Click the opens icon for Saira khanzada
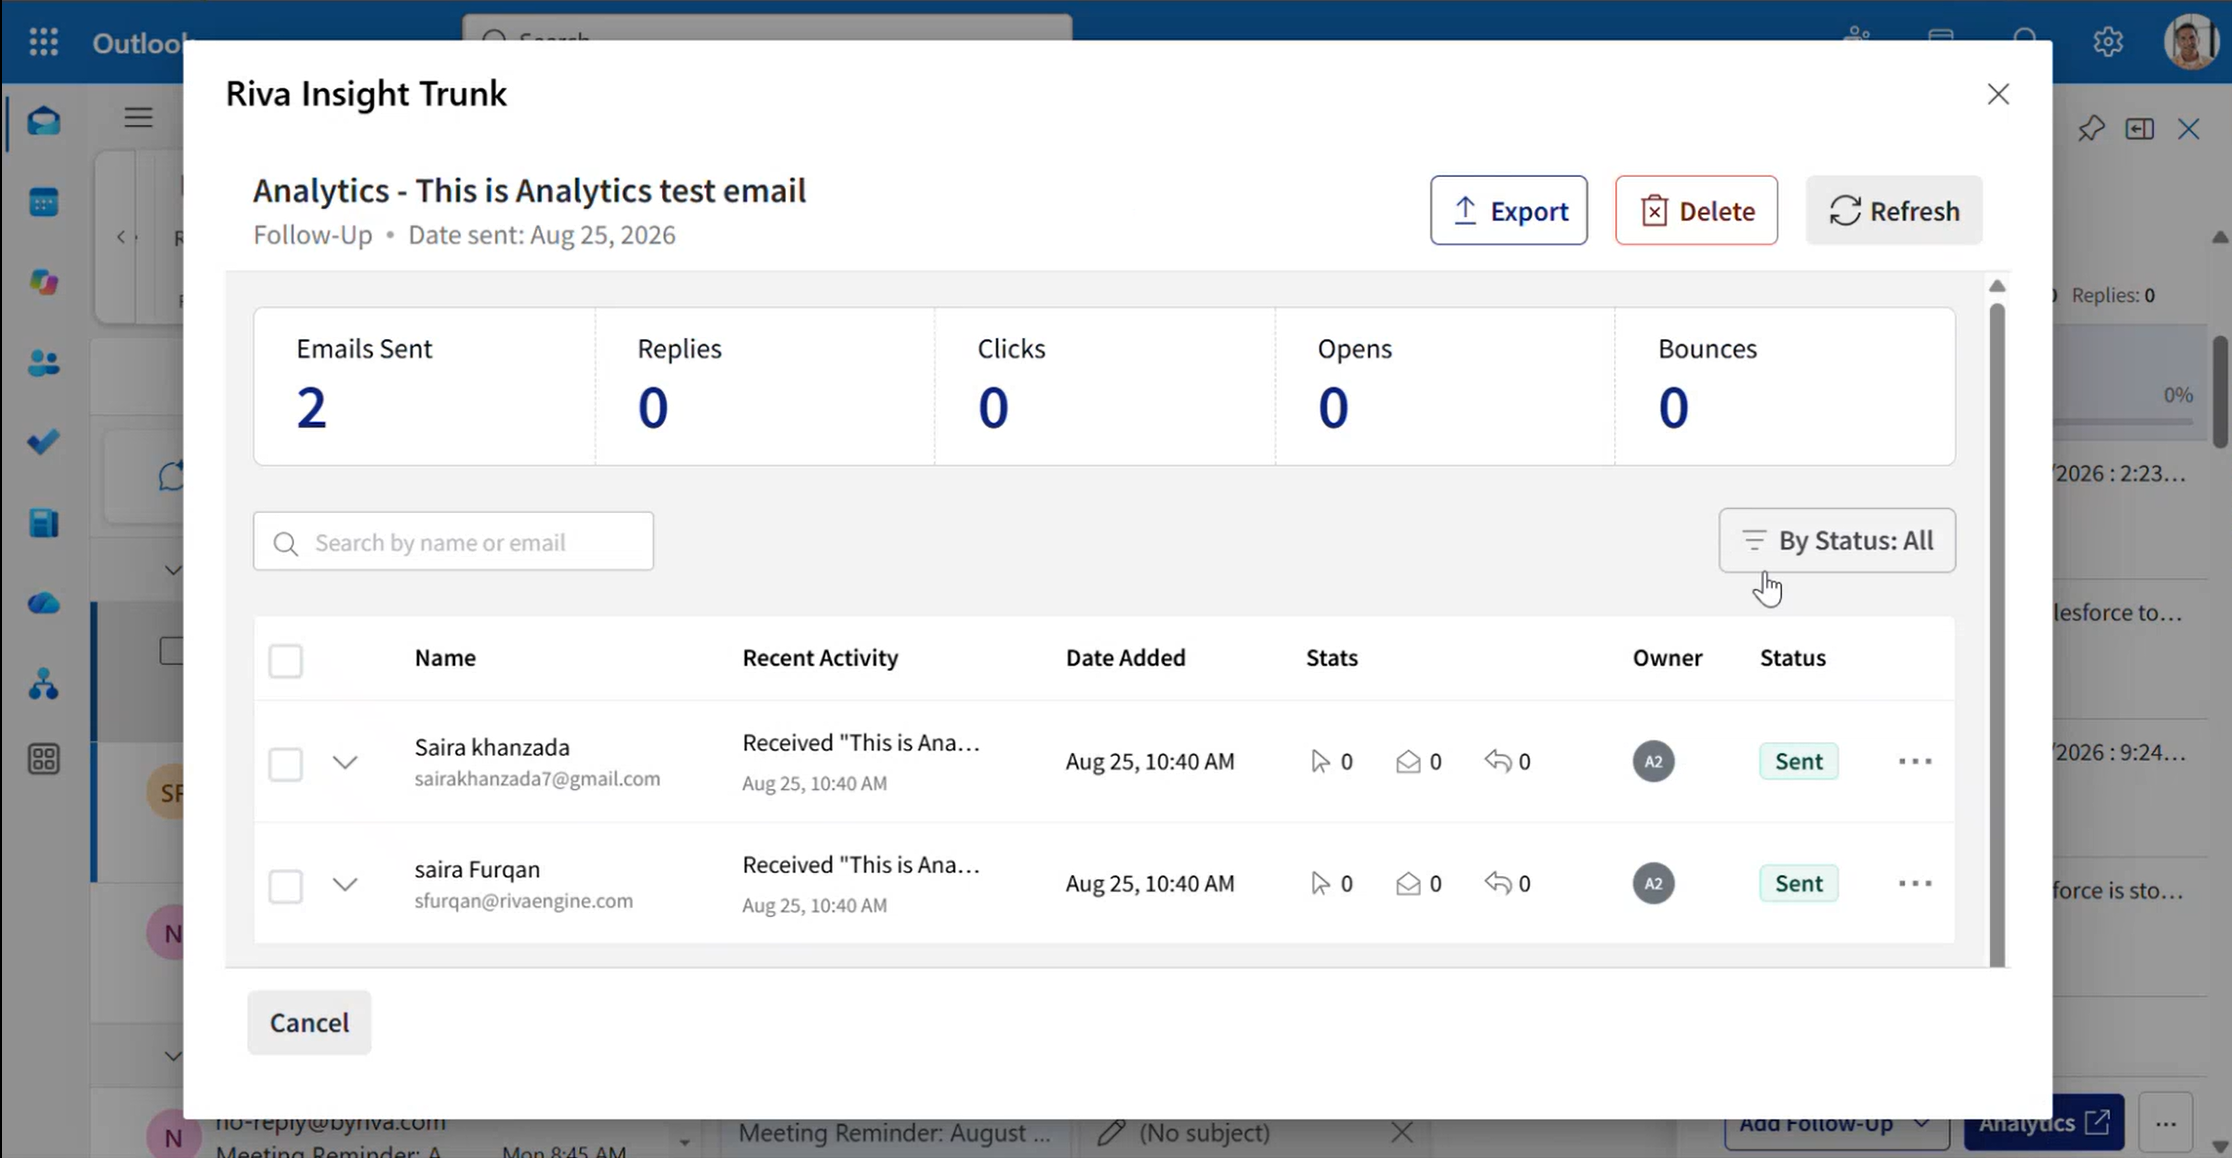Screen dimensions: 2232x1158 (1408, 762)
